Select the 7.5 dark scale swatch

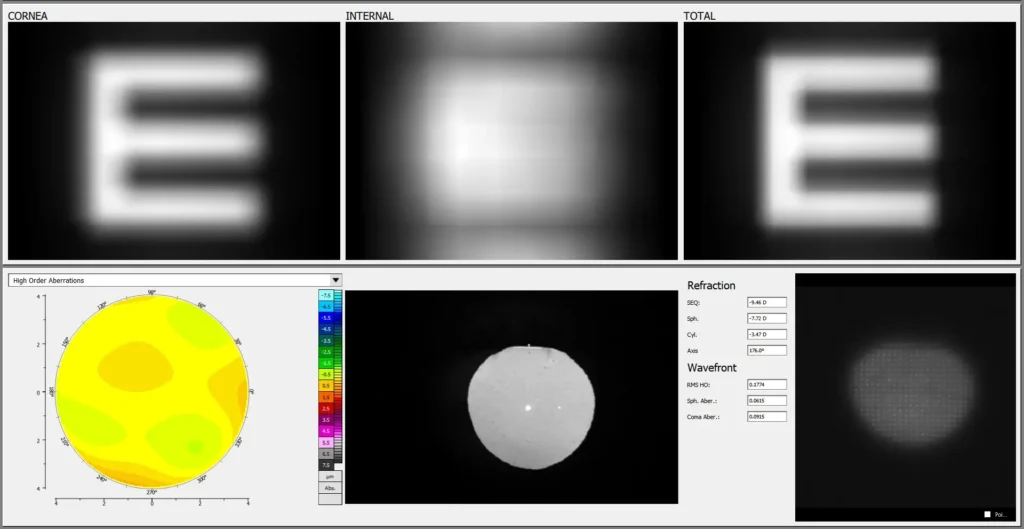pos(326,465)
